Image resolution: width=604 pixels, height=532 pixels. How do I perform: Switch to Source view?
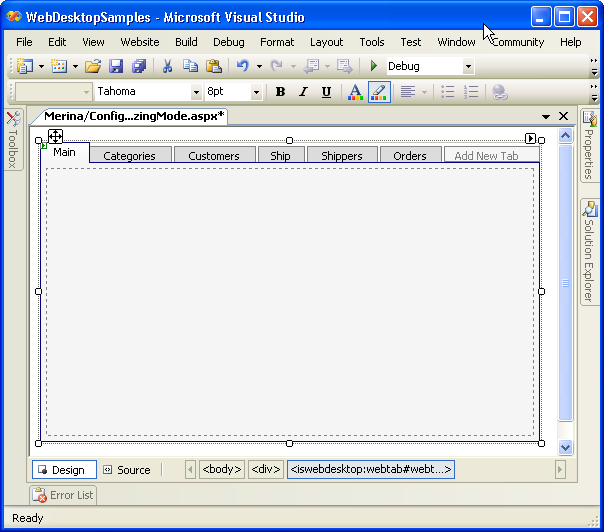[x=126, y=470]
